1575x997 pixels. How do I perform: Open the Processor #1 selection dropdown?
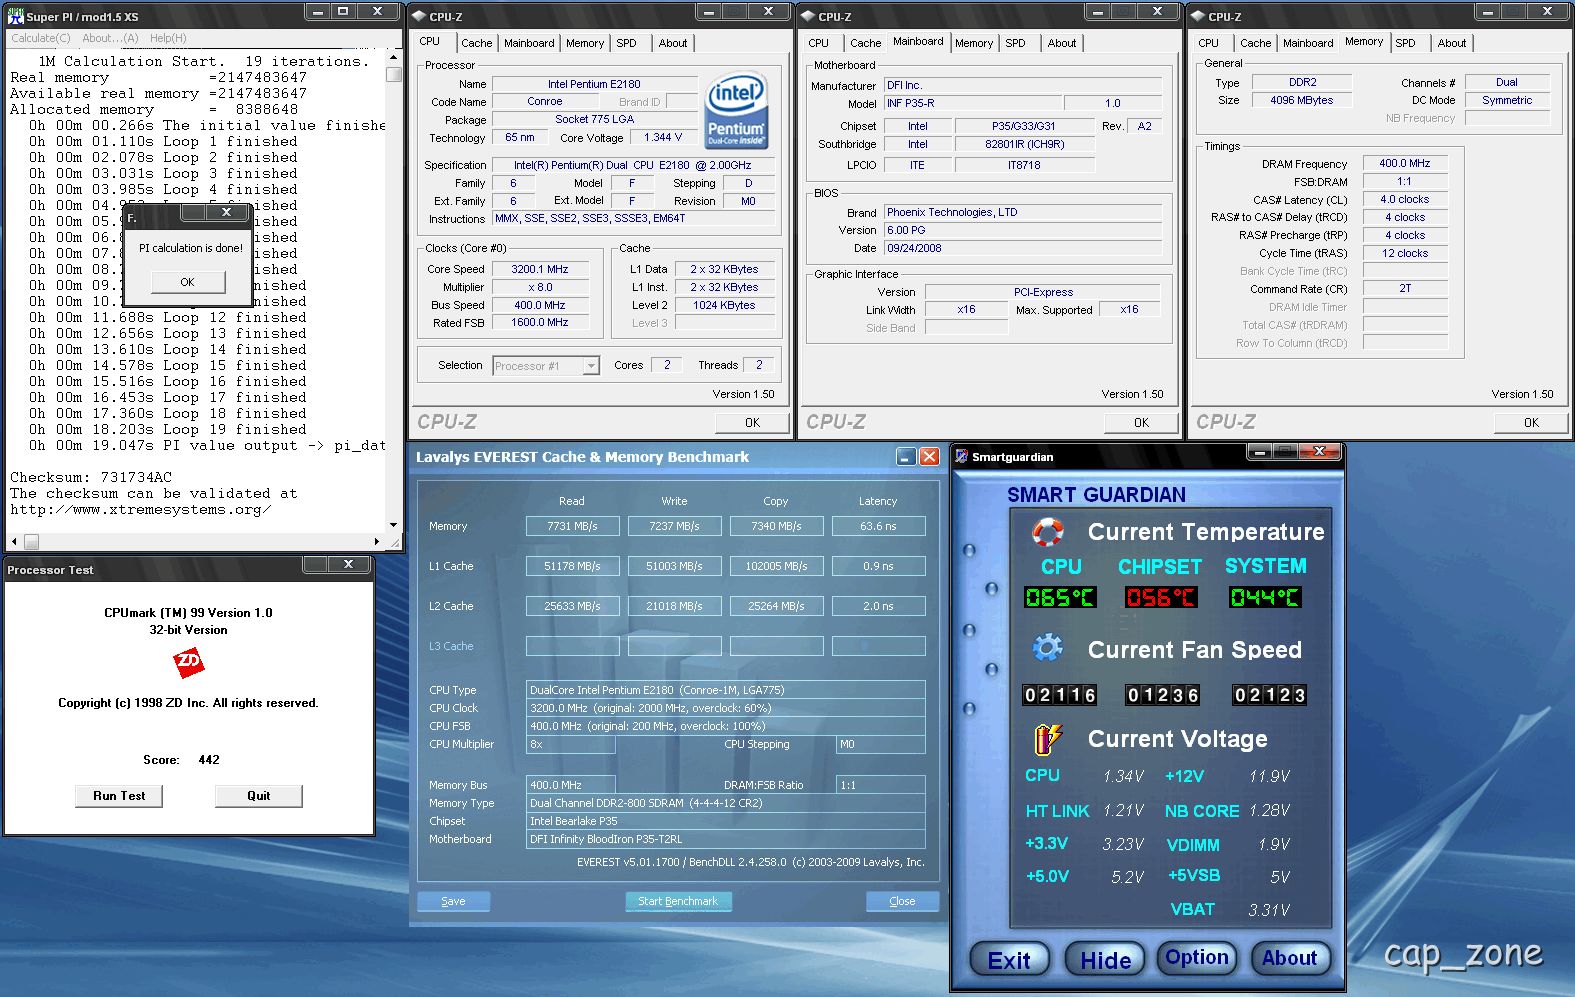(x=591, y=366)
